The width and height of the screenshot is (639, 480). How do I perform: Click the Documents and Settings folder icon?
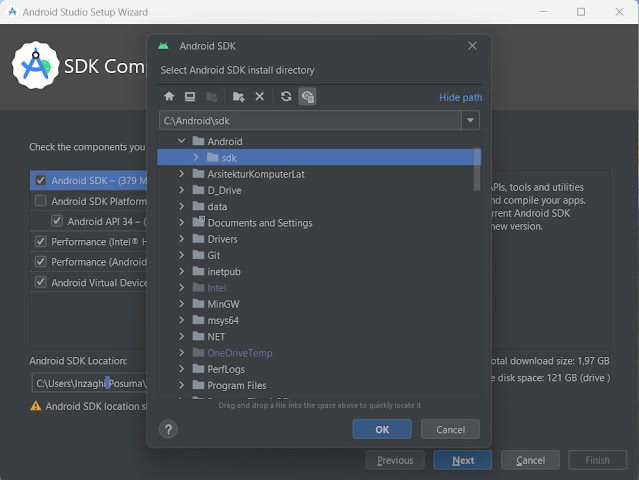point(198,222)
